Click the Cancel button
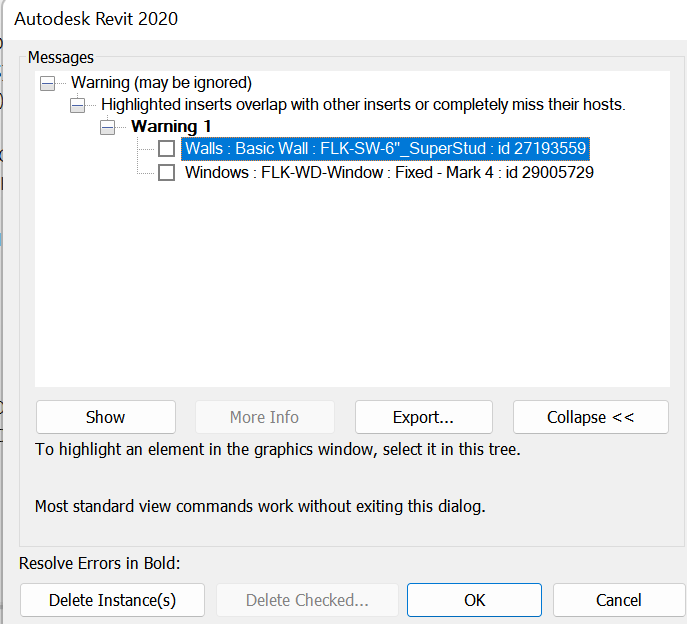 pyautogui.click(x=619, y=600)
